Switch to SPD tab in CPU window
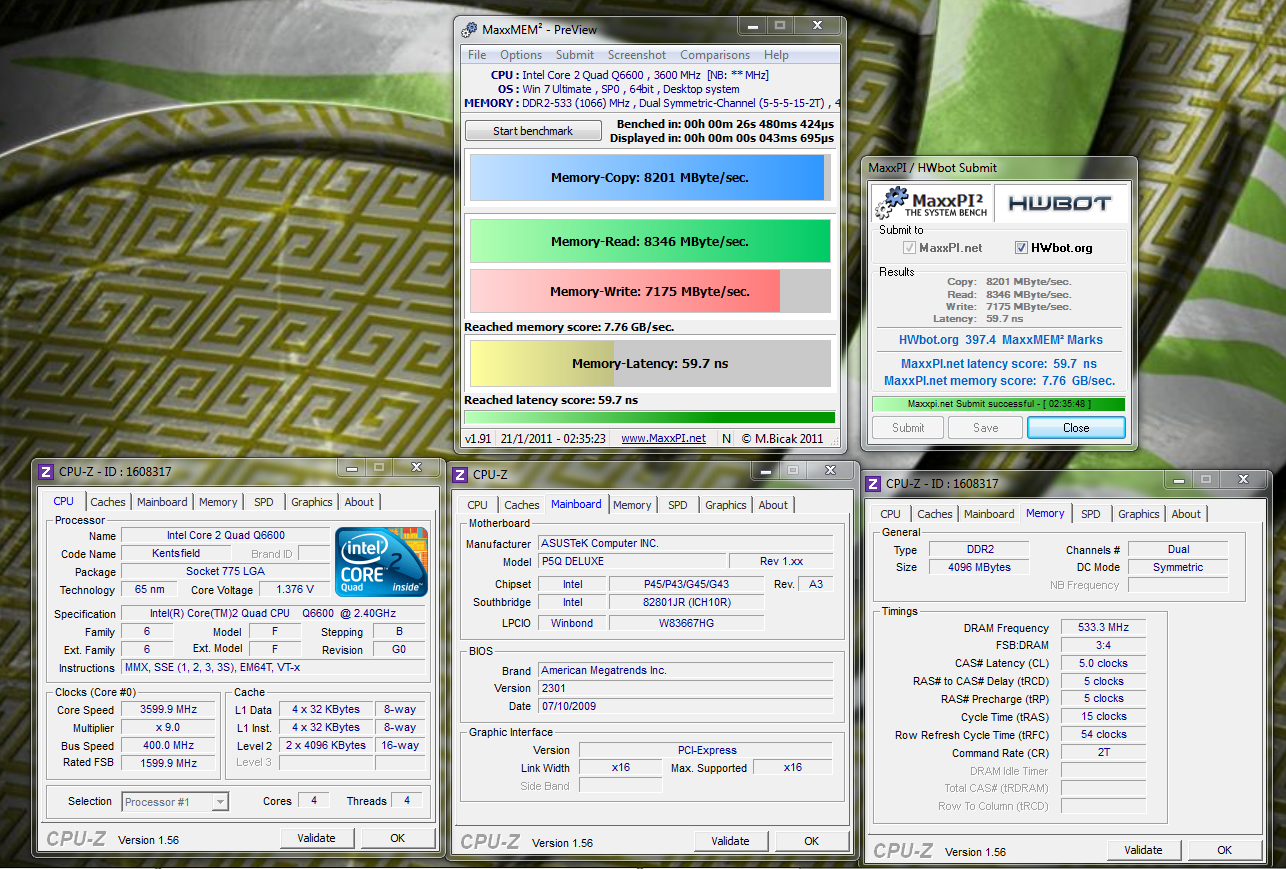This screenshot has width=1286, height=869. [x=263, y=502]
